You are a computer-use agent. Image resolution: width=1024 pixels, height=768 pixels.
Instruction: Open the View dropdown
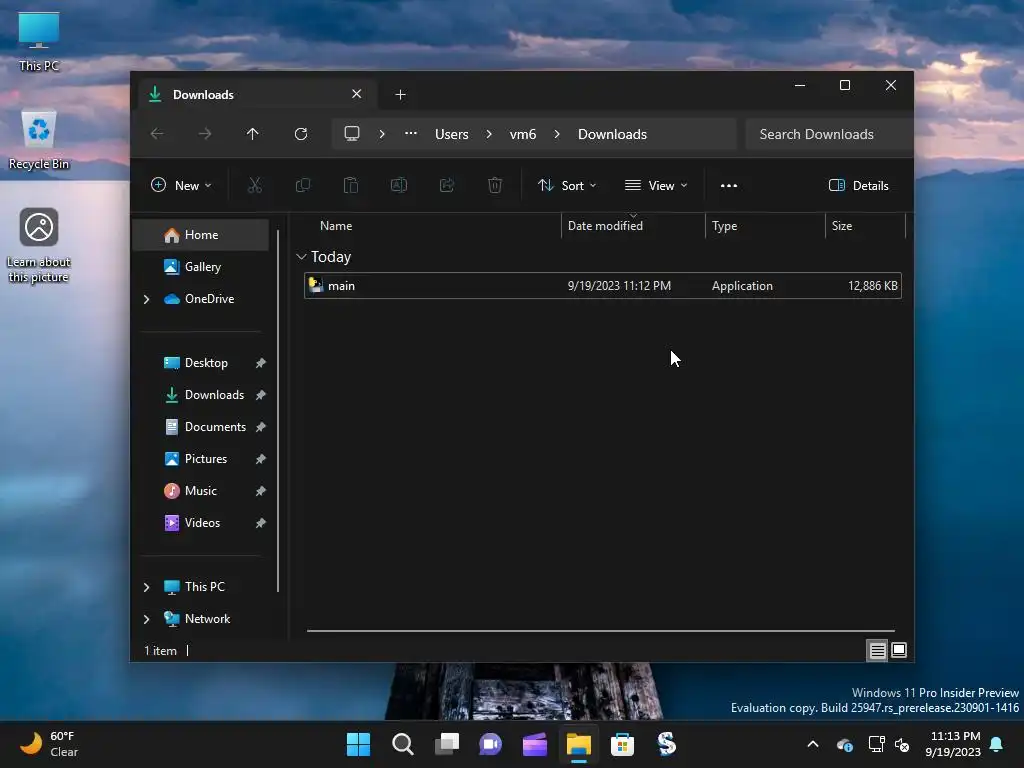656,185
